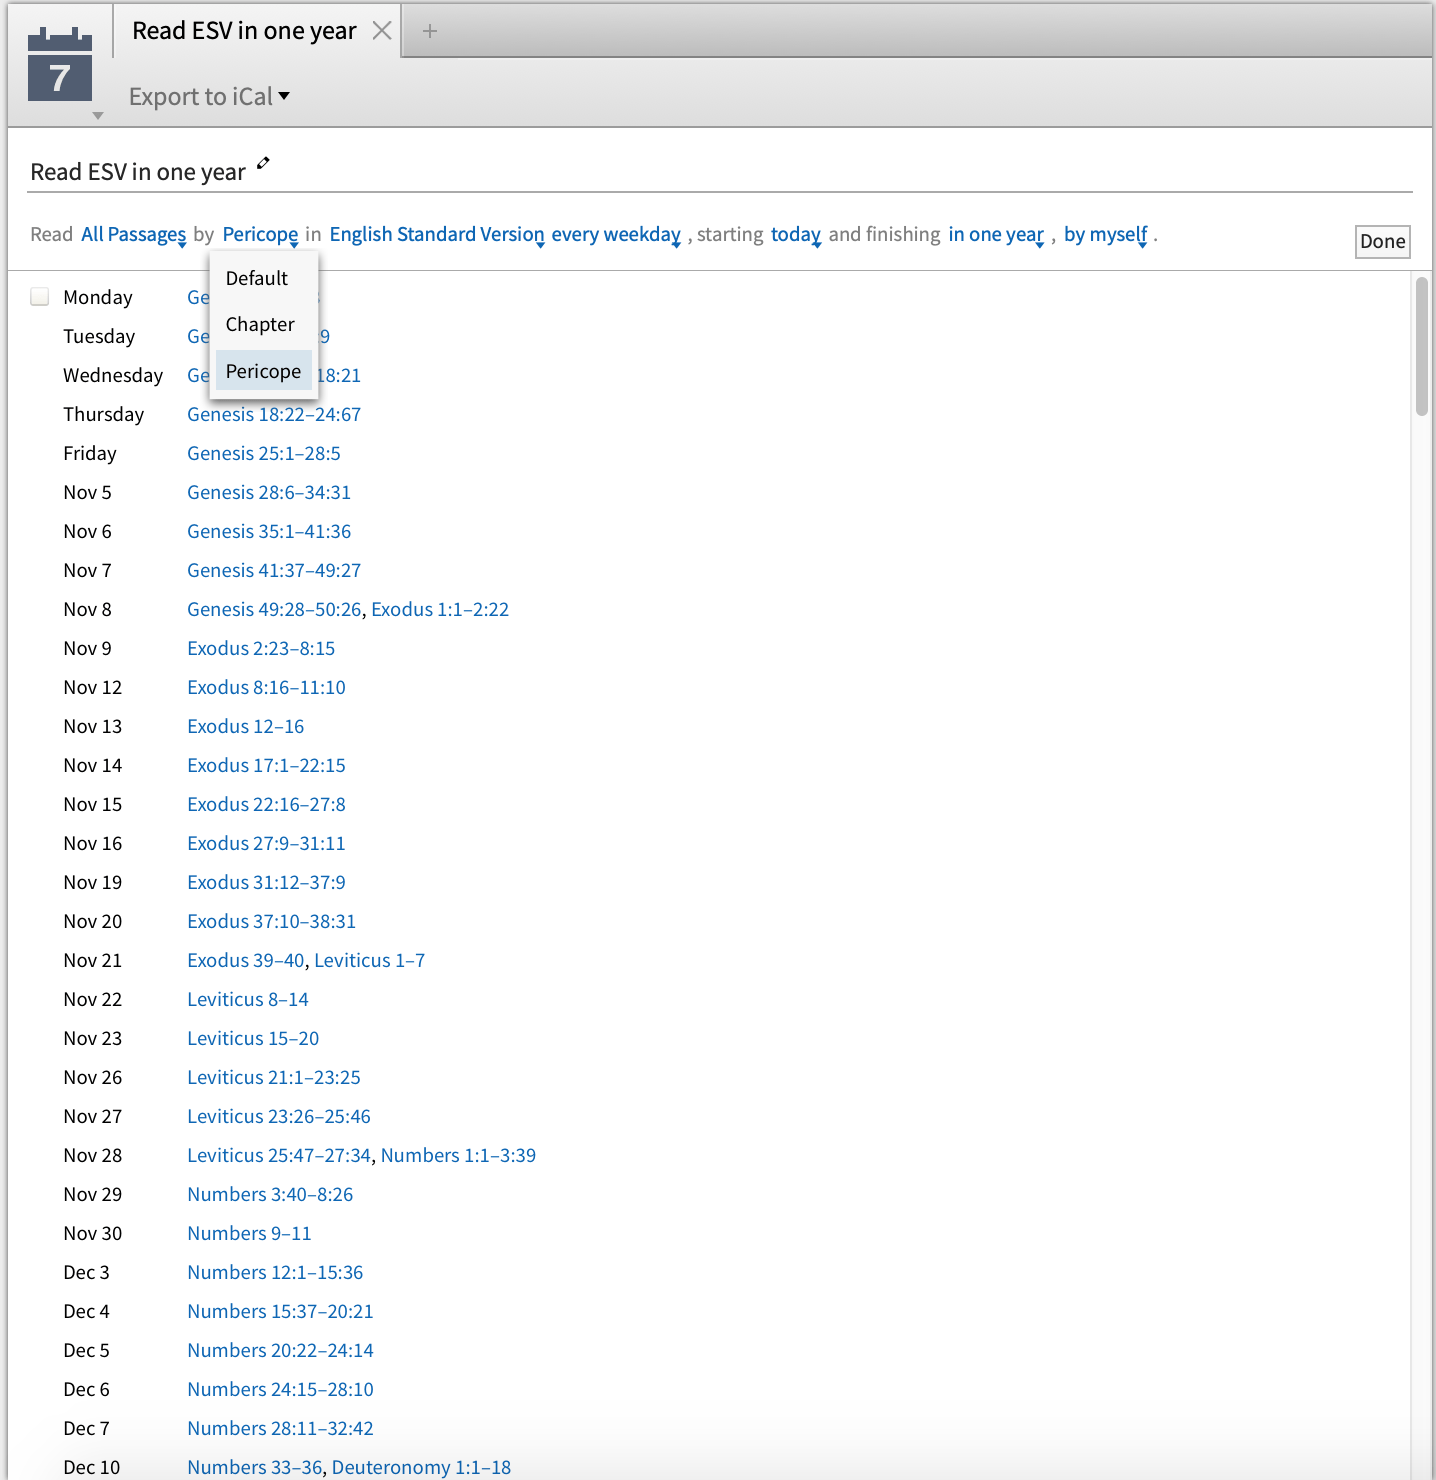Open the Exodus 22:16–27:8 reading
The image size is (1436, 1480).
(x=266, y=804)
